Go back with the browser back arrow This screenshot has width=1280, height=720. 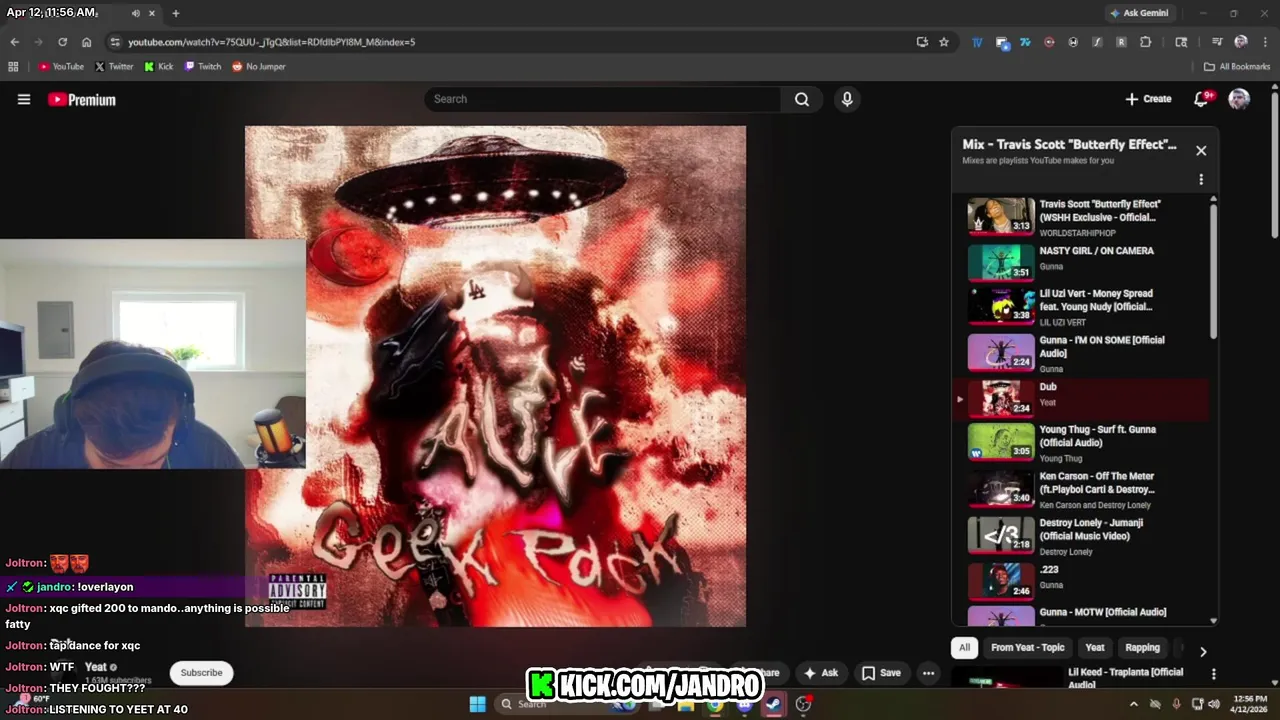[x=14, y=42]
